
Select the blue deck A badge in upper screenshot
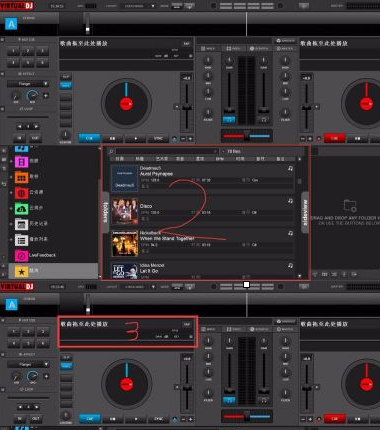11,24
